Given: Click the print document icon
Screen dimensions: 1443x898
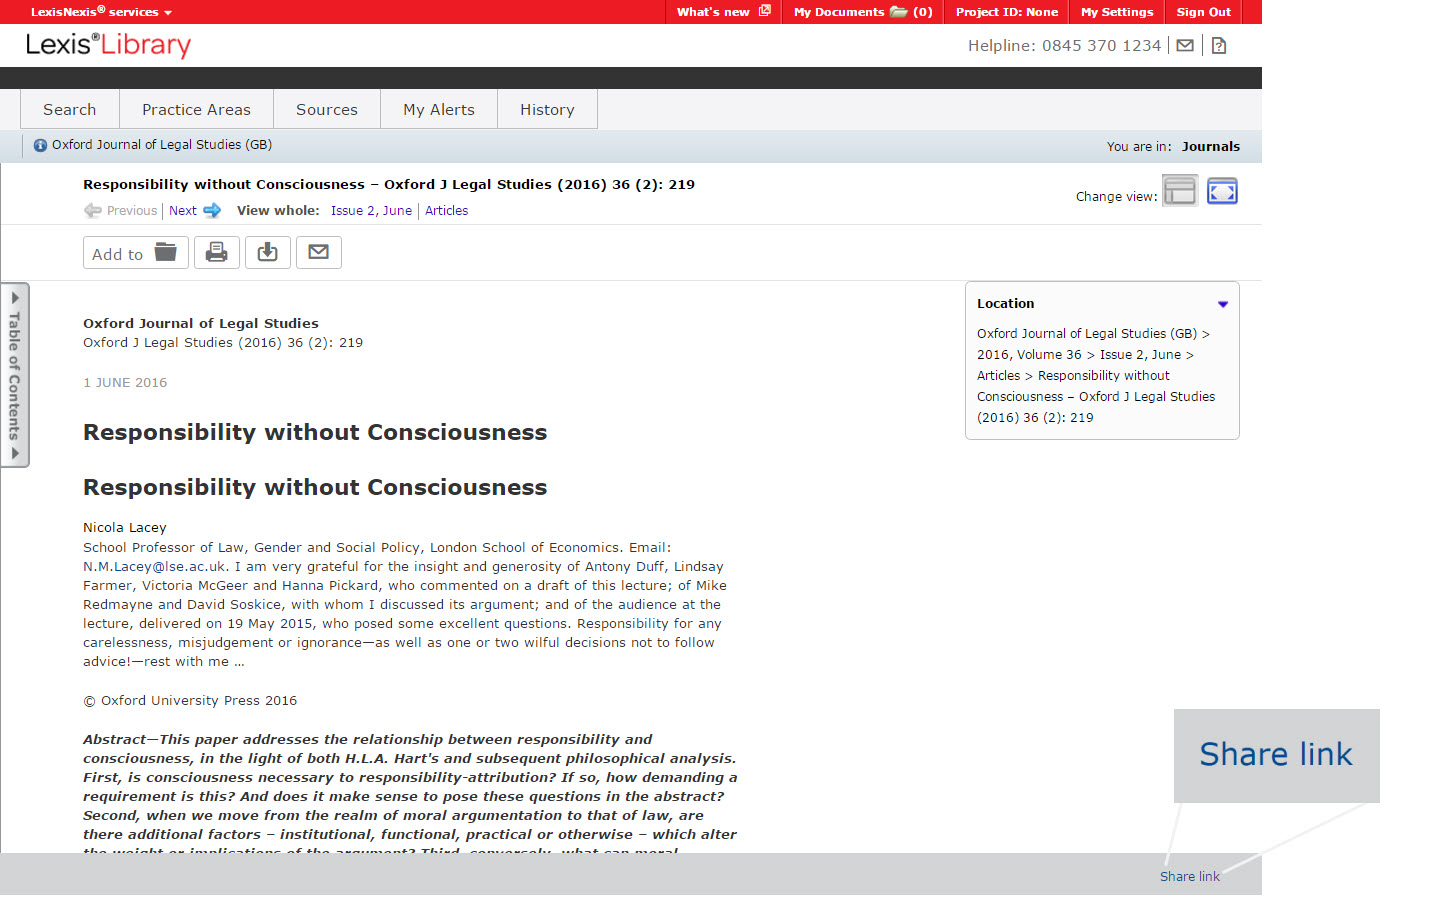Looking at the screenshot, I should [216, 252].
